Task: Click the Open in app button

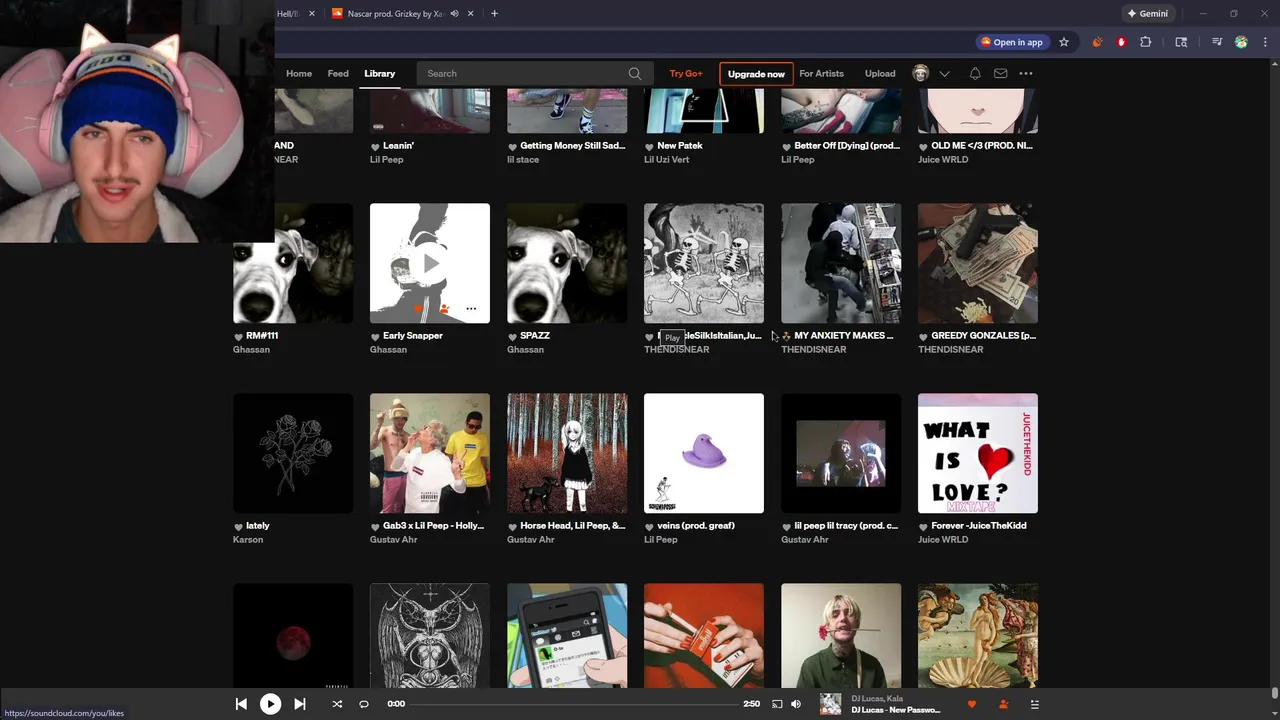Action: point(1012,42)
